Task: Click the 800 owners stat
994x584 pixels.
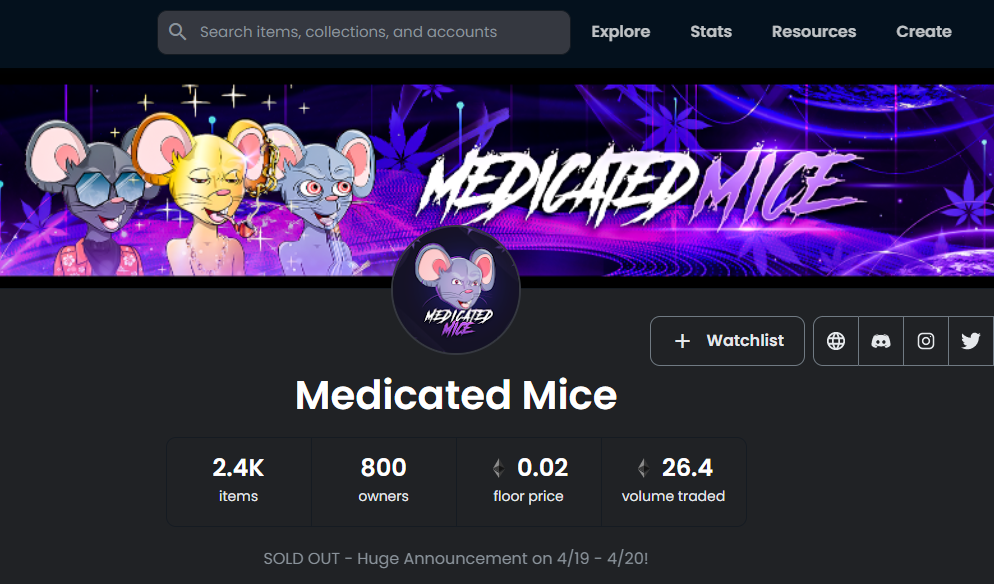Action: [x=383, y=480]
